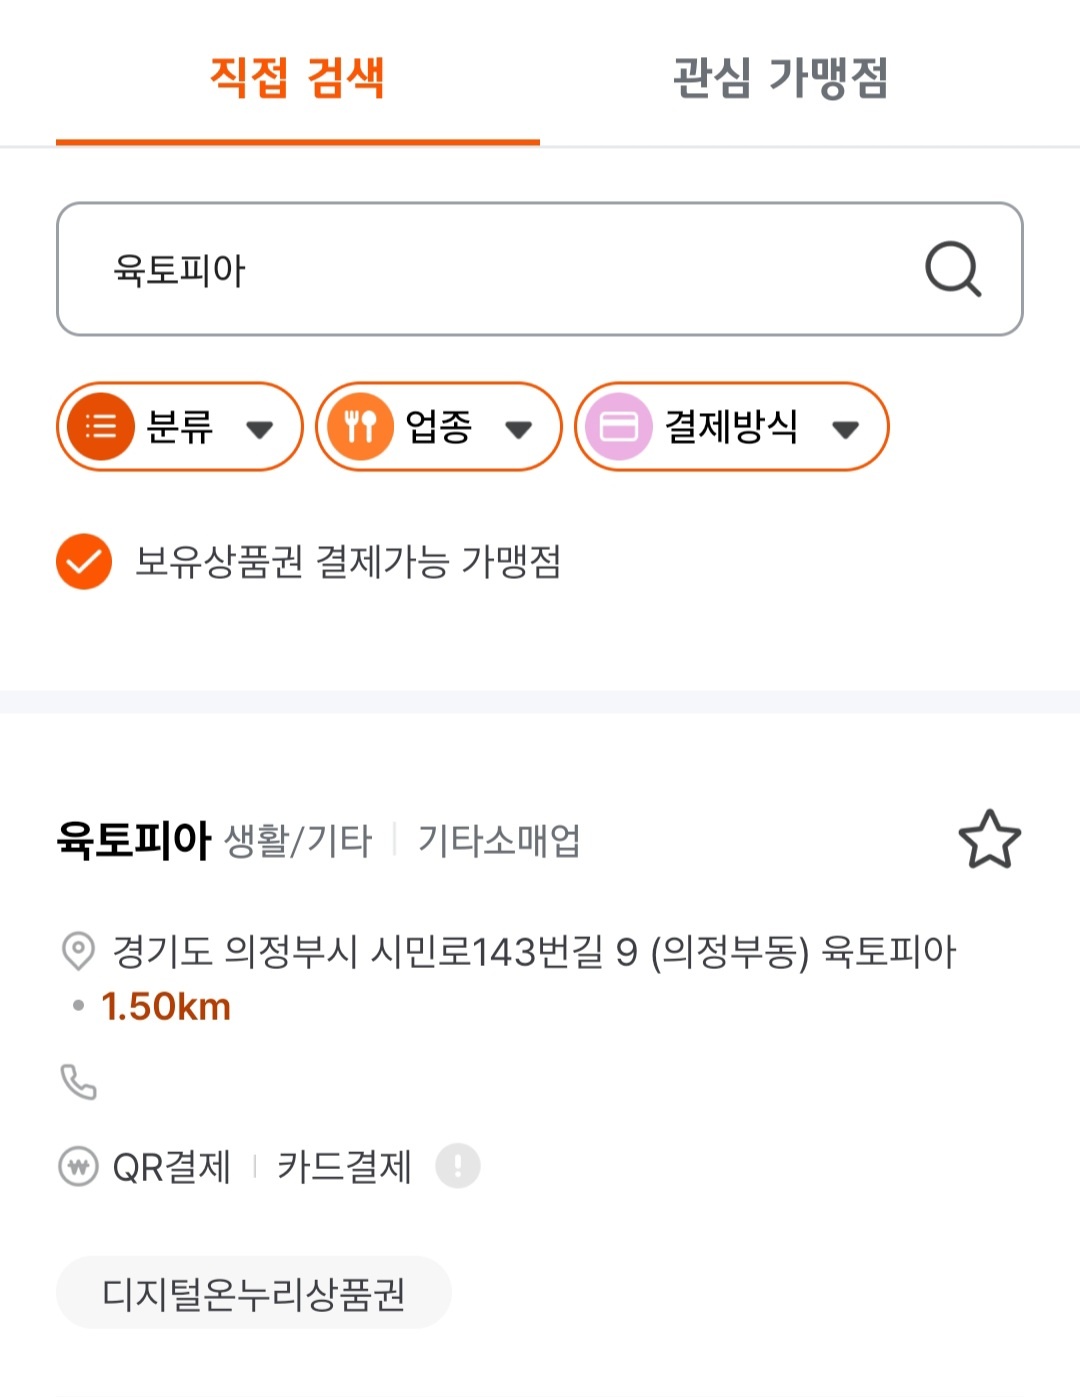Tap the gray exclamation info icon
Image resolution: width=1080 pixels, height=1397 pixels.
point(458,1165)
